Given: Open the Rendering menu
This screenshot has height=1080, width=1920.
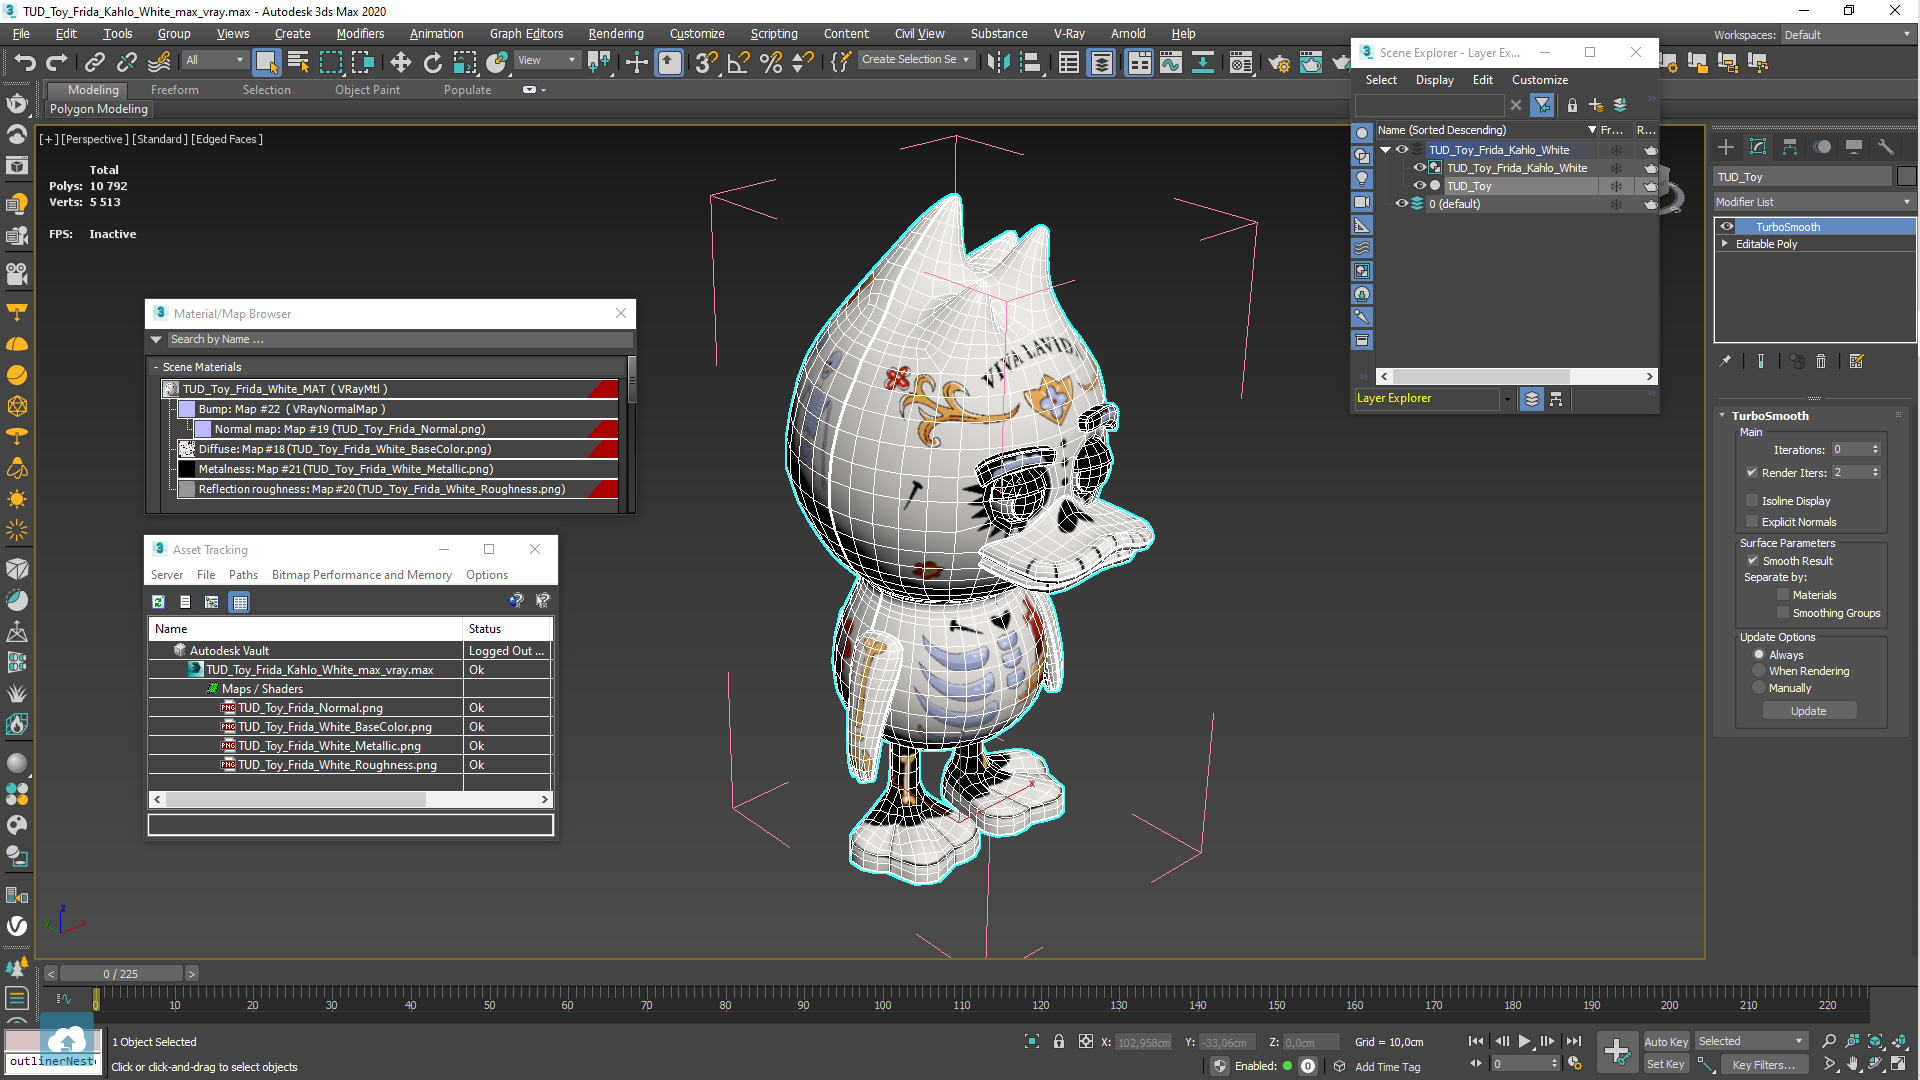Looking at the screenshot, I should click(615, 34).
